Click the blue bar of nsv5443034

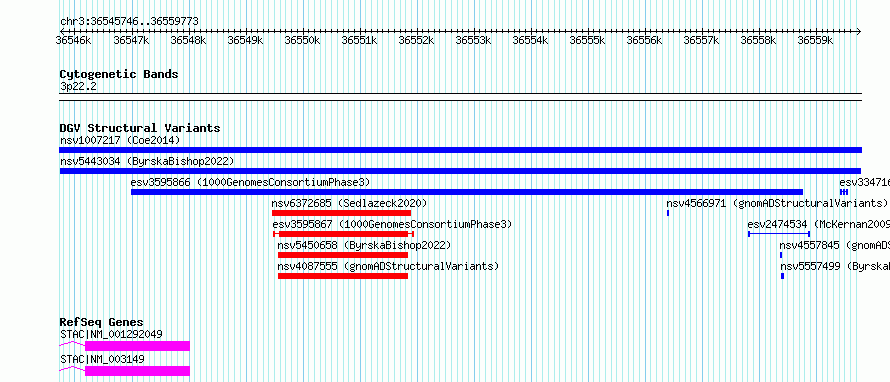click(460, 171)
